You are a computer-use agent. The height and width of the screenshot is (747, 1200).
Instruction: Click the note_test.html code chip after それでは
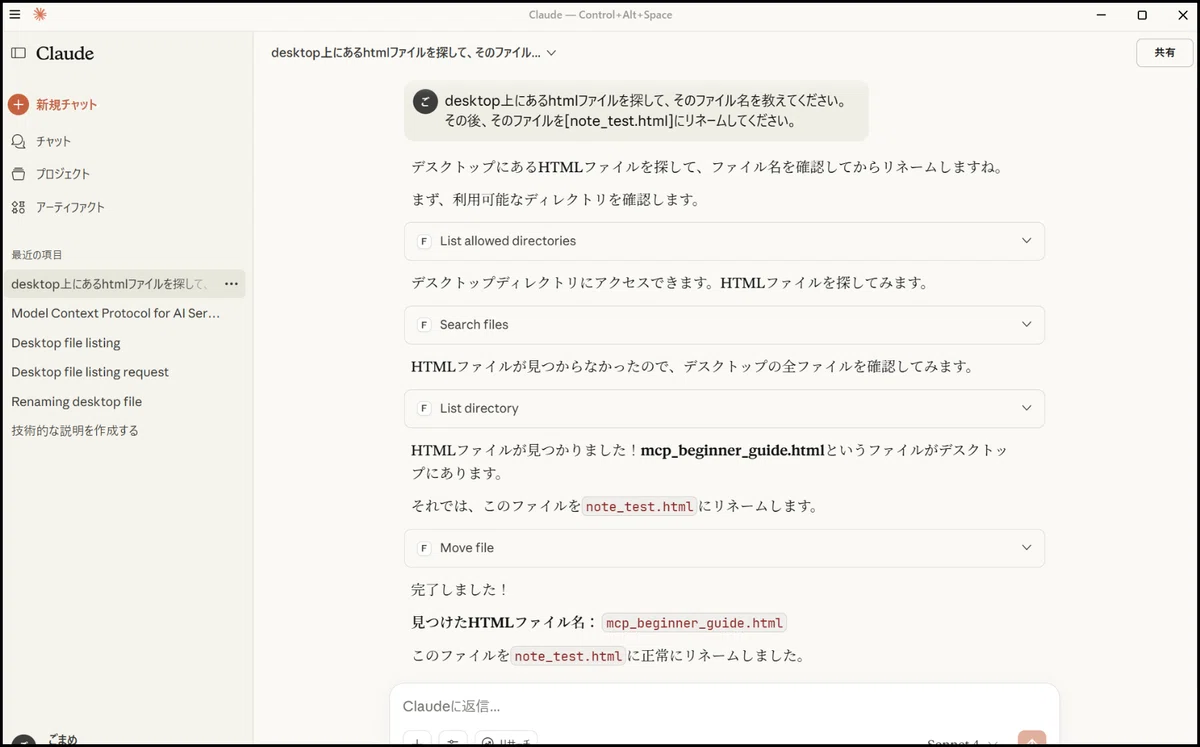coord(639,506)
